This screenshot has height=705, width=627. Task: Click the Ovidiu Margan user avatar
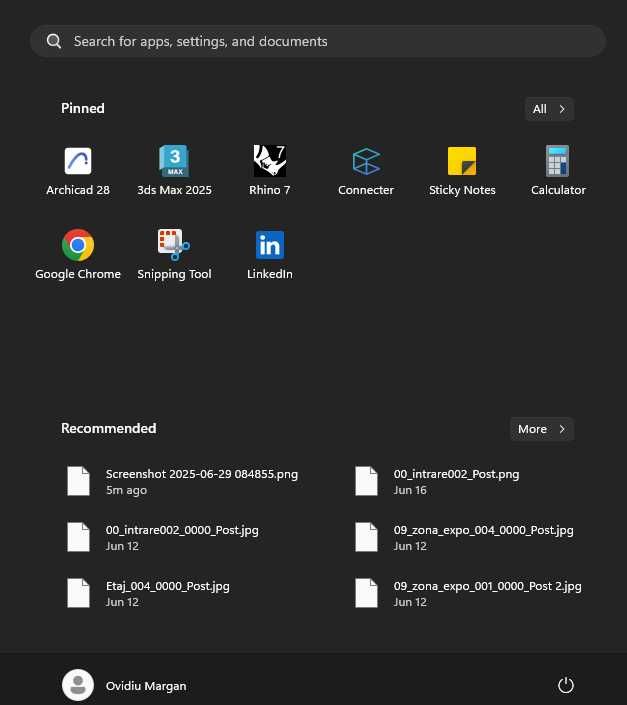coord(78,685)
